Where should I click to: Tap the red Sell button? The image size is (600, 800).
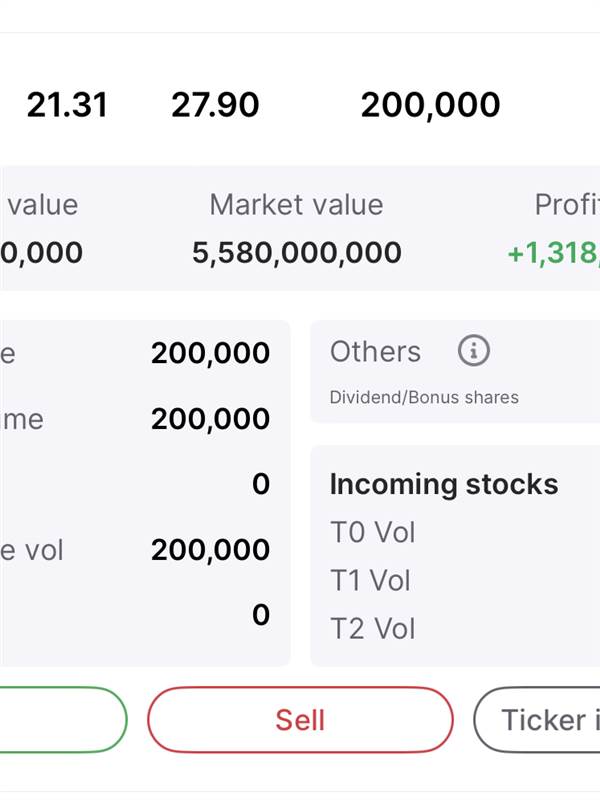coord(300,720)
